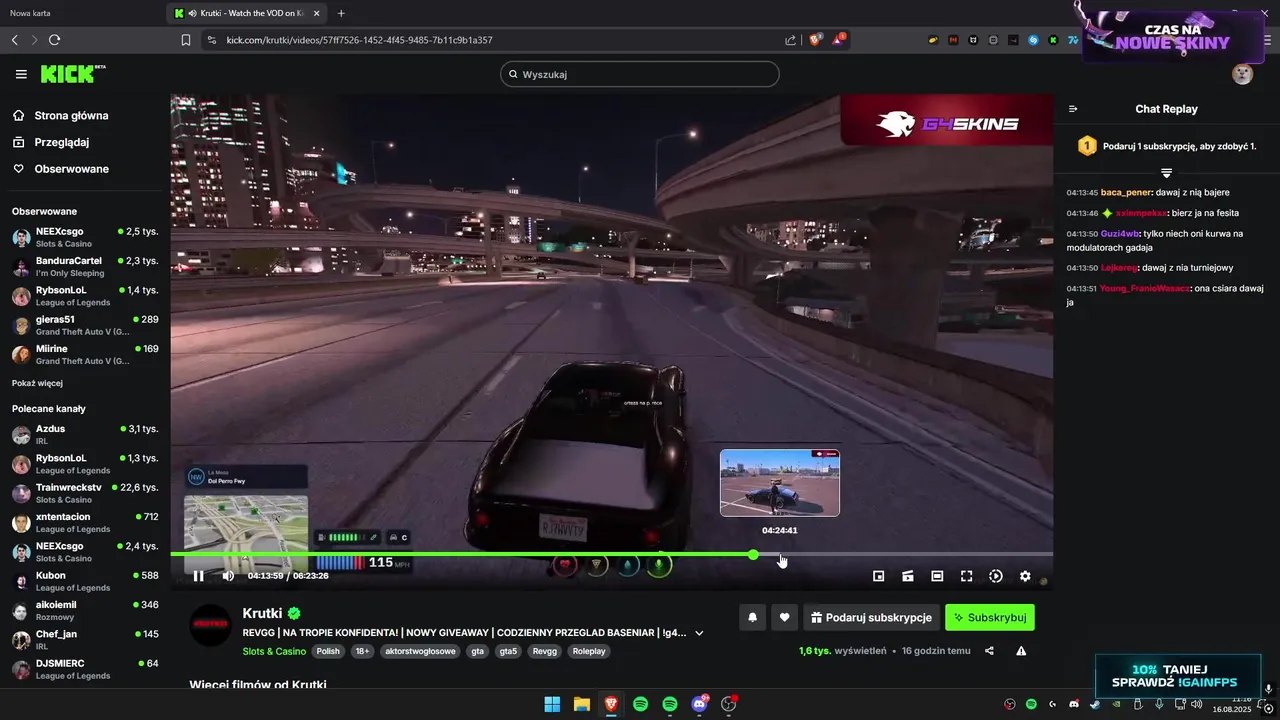Screen dimensions: 1280x720
Task: Enter fullscreen mode in the player
Action: pos(967,576)
